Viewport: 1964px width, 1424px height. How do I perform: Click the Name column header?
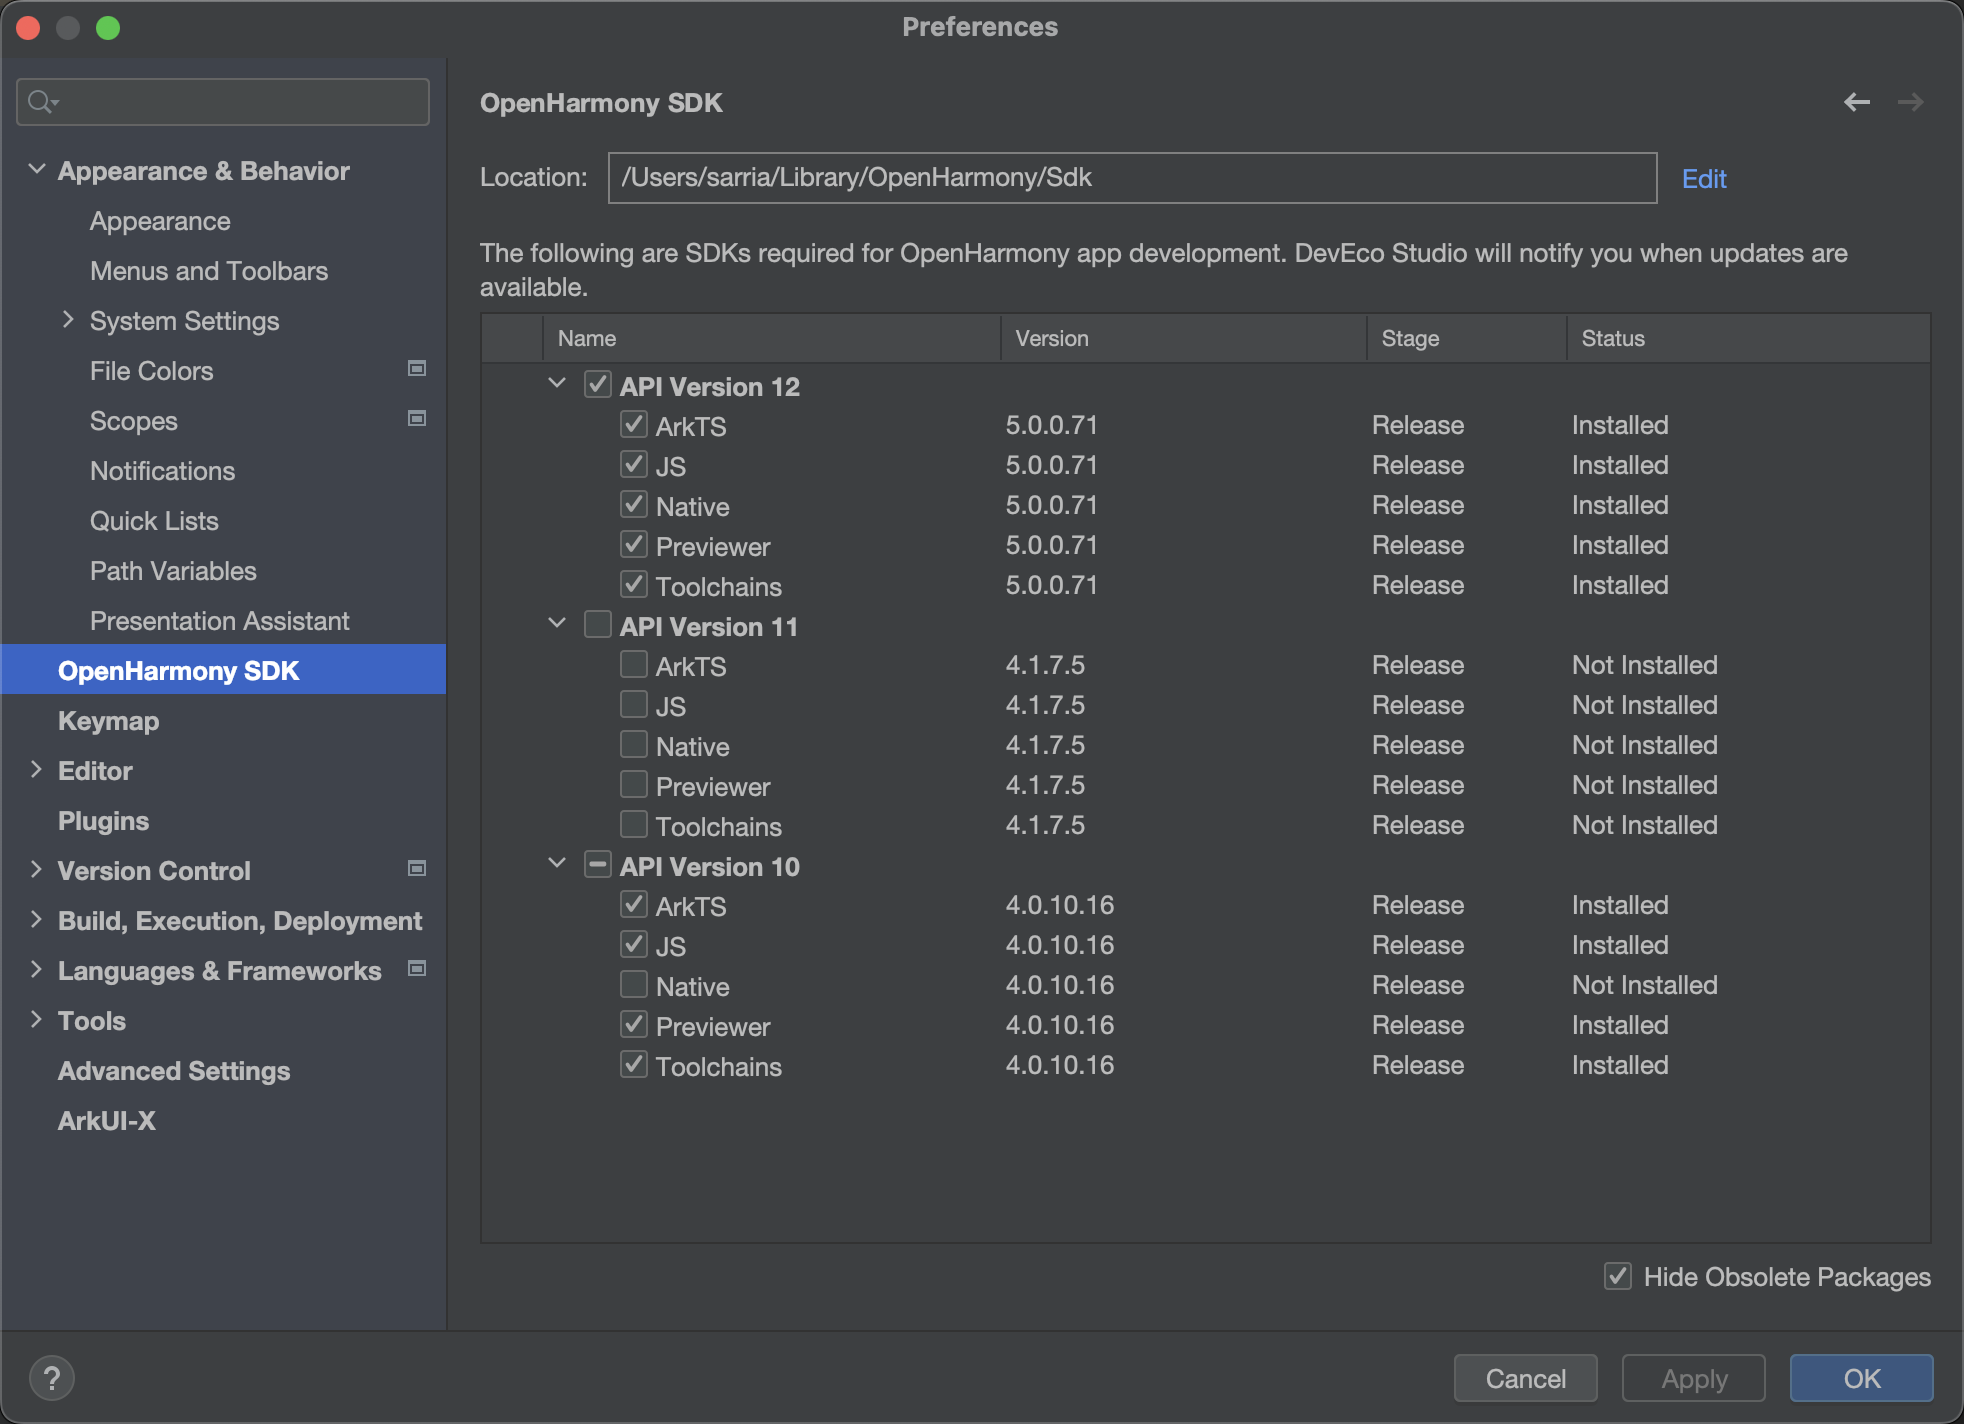point(771,338)
